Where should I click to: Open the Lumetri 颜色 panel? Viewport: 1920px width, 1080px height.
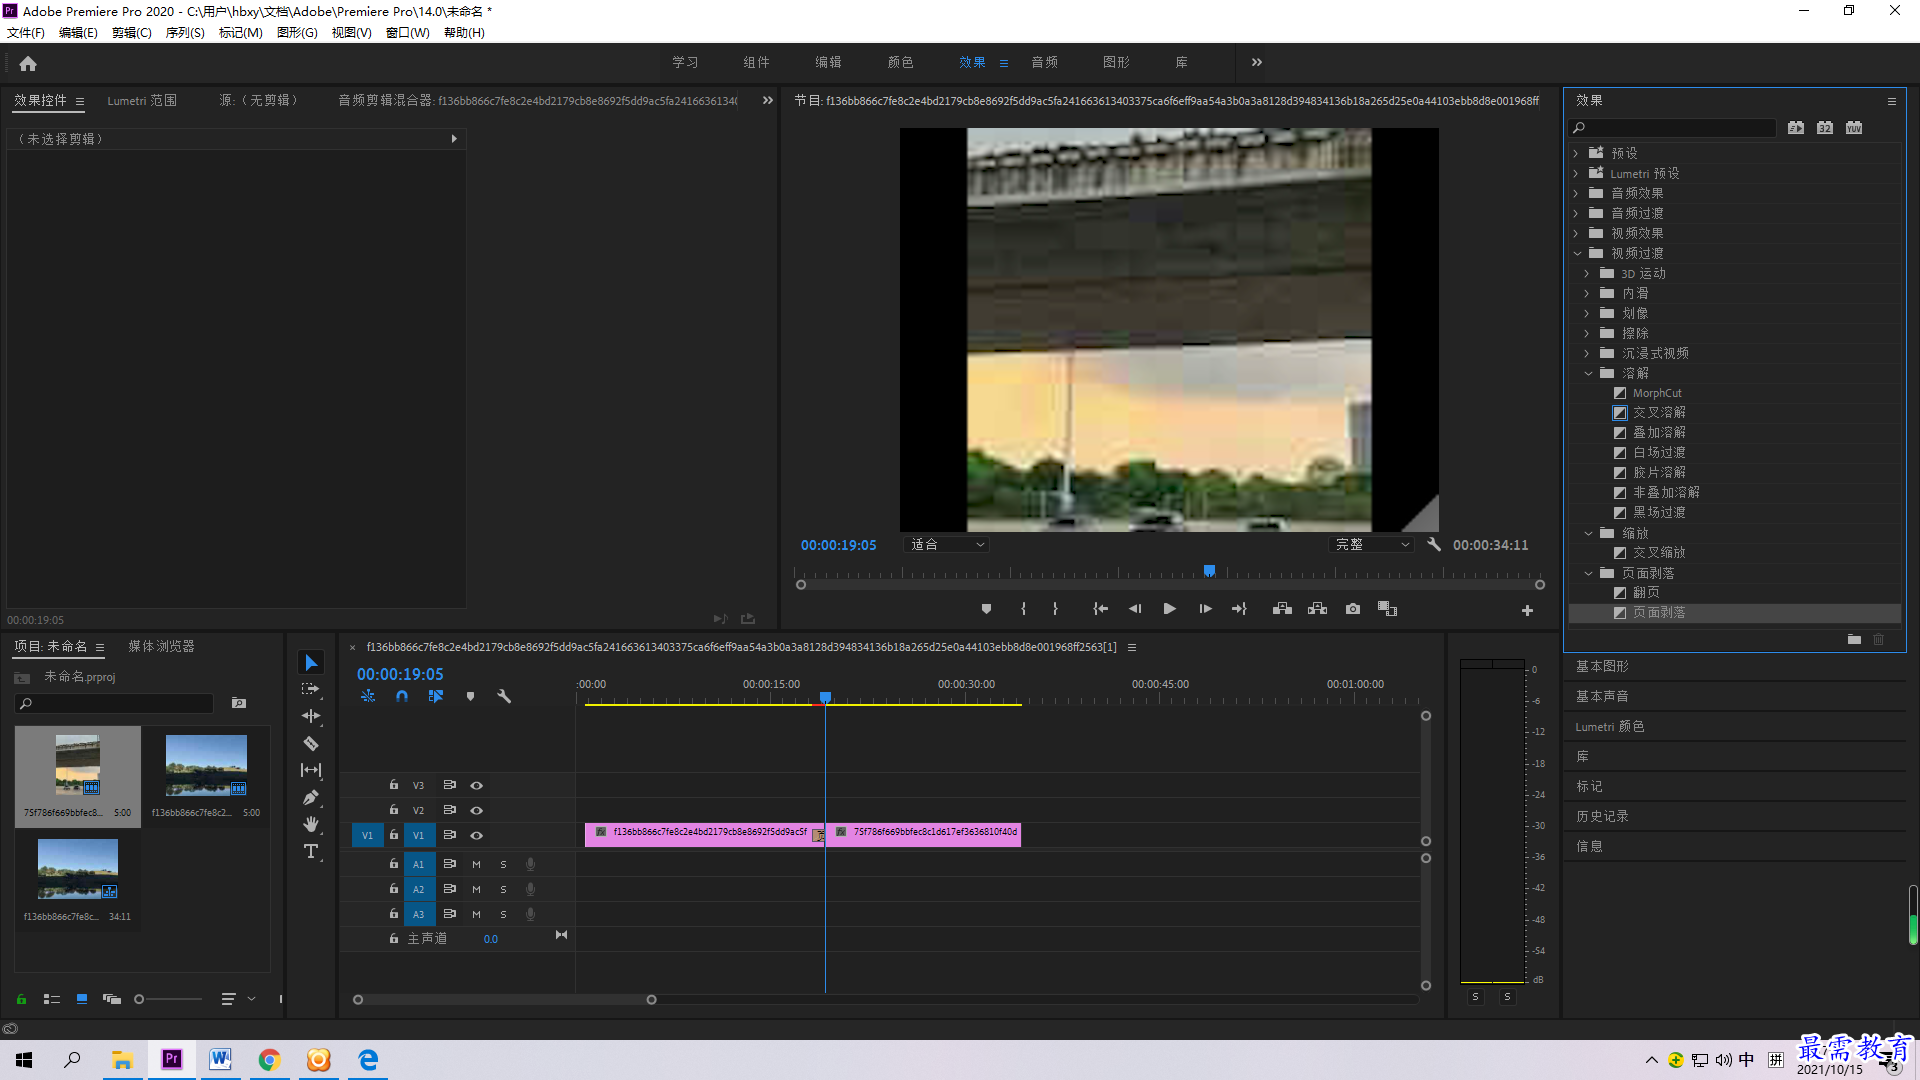coord(1610,727)
